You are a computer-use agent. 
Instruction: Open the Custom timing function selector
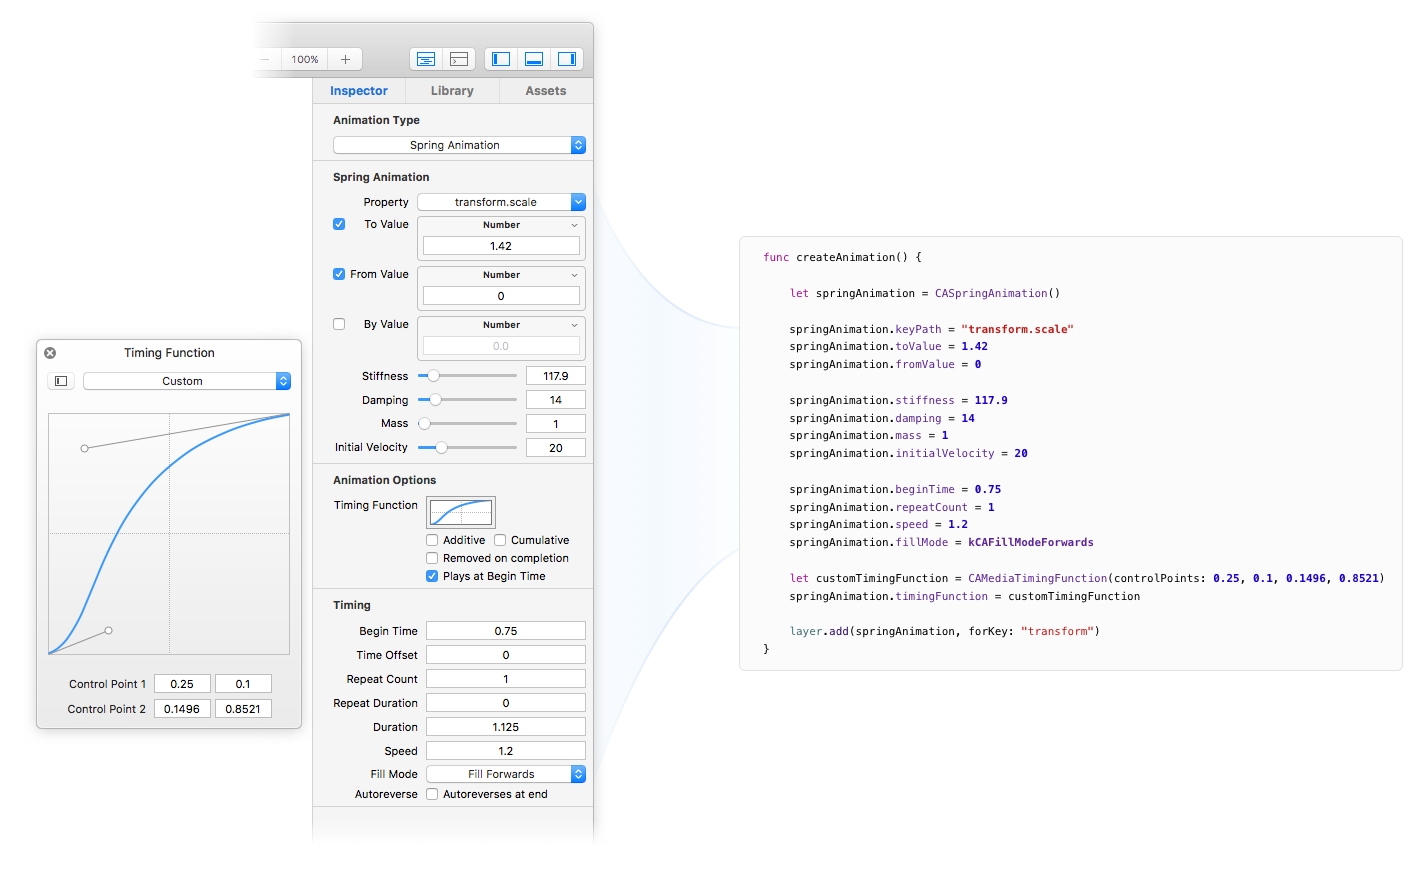click(x=186, y=381)
